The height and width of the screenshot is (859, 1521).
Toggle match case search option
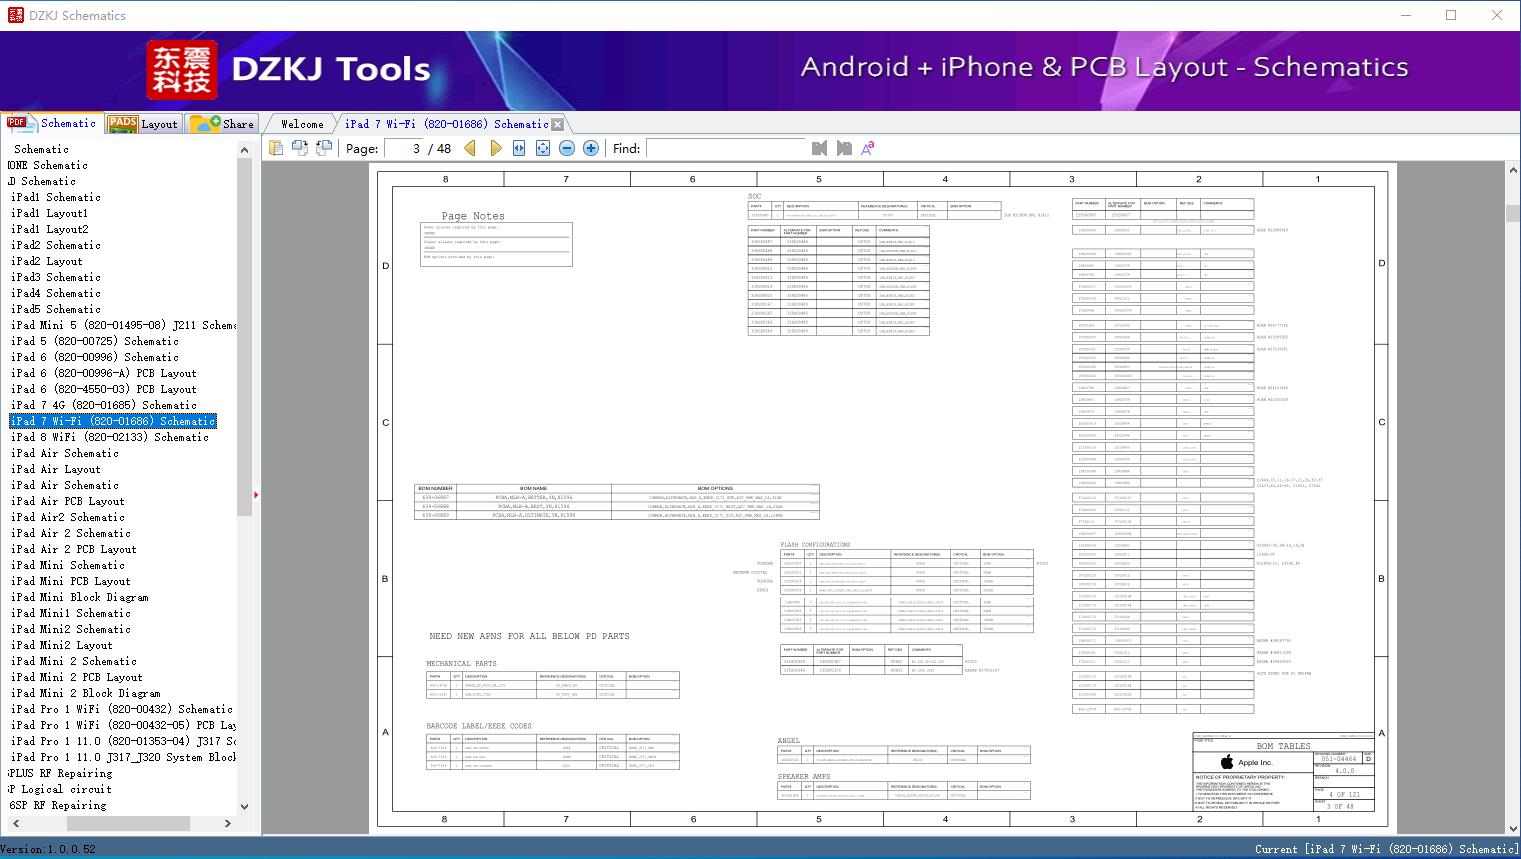(868, 148)
